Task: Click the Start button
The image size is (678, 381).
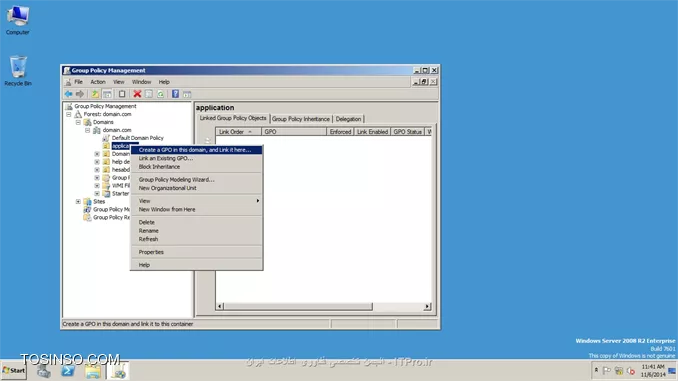Action: pyautogui.click(x=14, y=371)
